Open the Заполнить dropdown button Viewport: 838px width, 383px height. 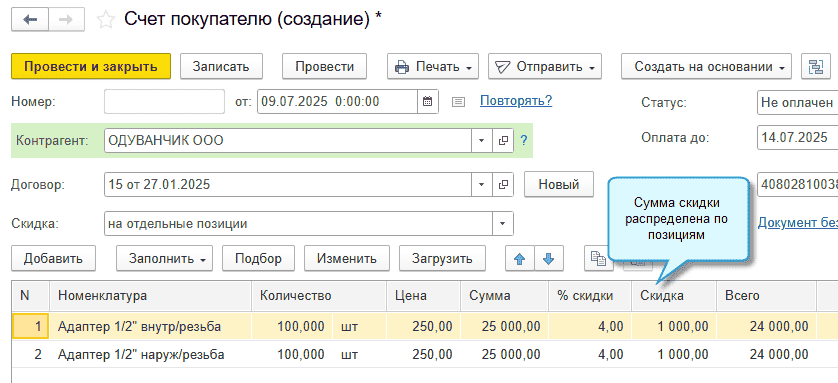pyautogui.click(x=165, y=259)
